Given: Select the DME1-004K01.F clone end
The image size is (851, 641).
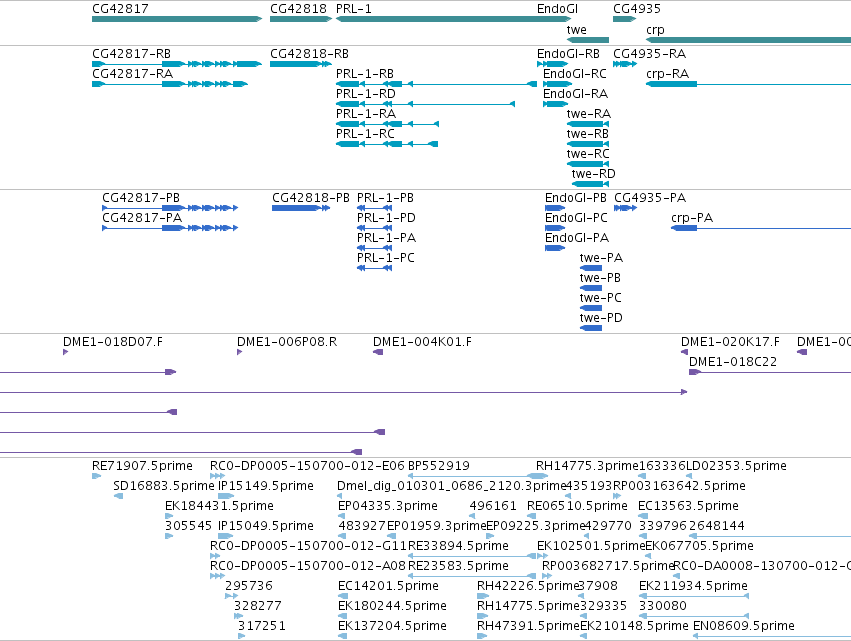Looking at the screenshot, I should 378,352.
